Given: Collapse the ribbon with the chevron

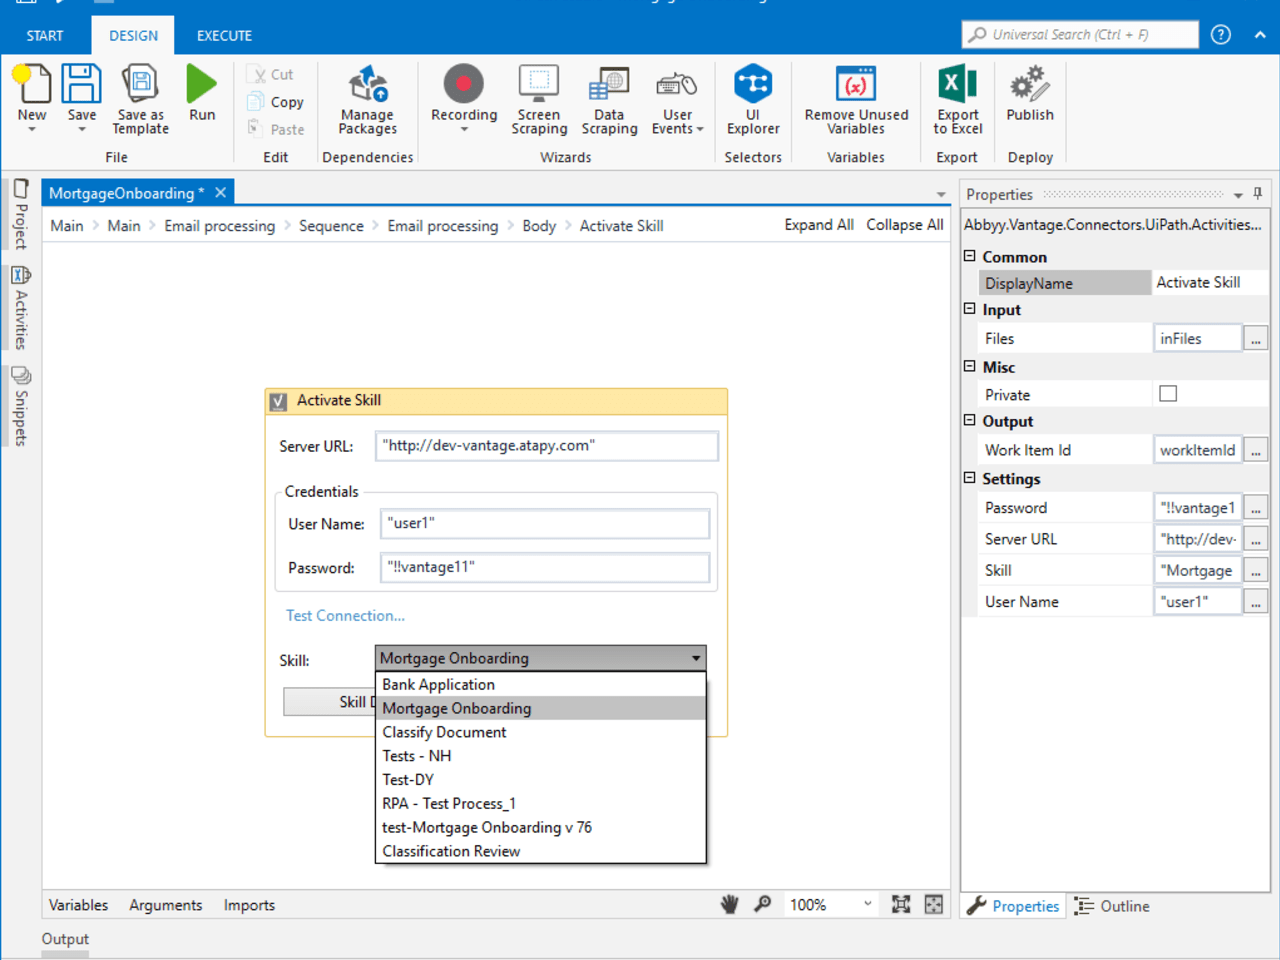Looking at the screenshot, I should pos(1260,34).
